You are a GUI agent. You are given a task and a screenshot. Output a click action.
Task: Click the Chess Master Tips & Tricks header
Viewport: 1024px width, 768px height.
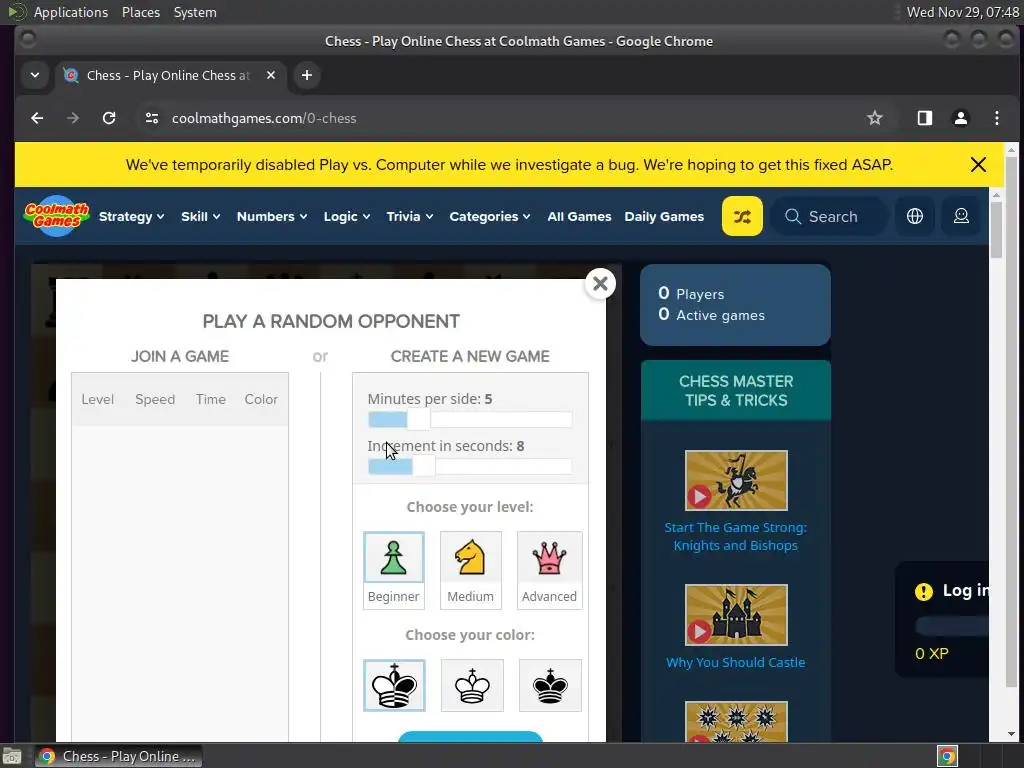pos(735,391)
